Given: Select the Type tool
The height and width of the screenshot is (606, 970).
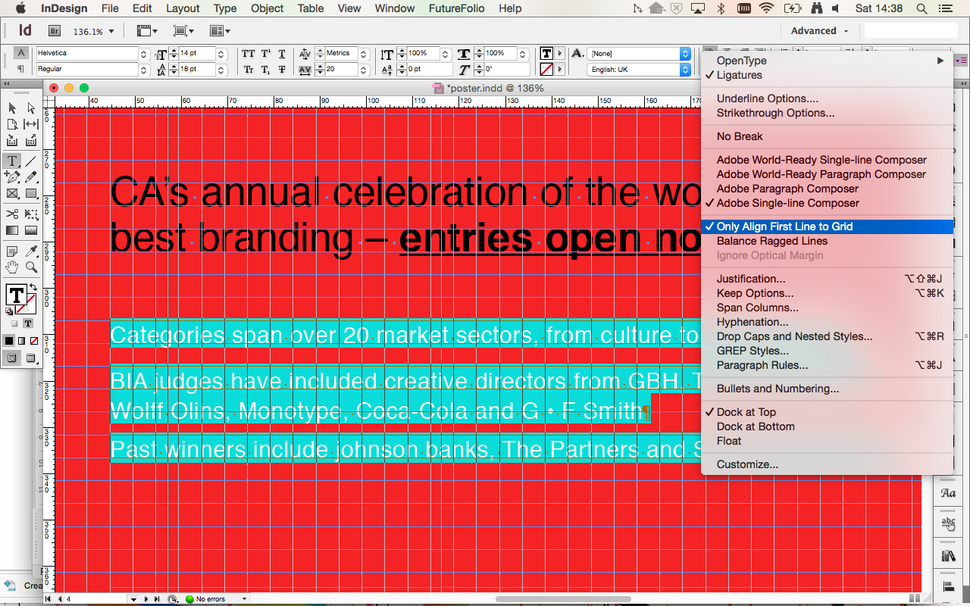Looking at the screenshot, I should 11,160.
